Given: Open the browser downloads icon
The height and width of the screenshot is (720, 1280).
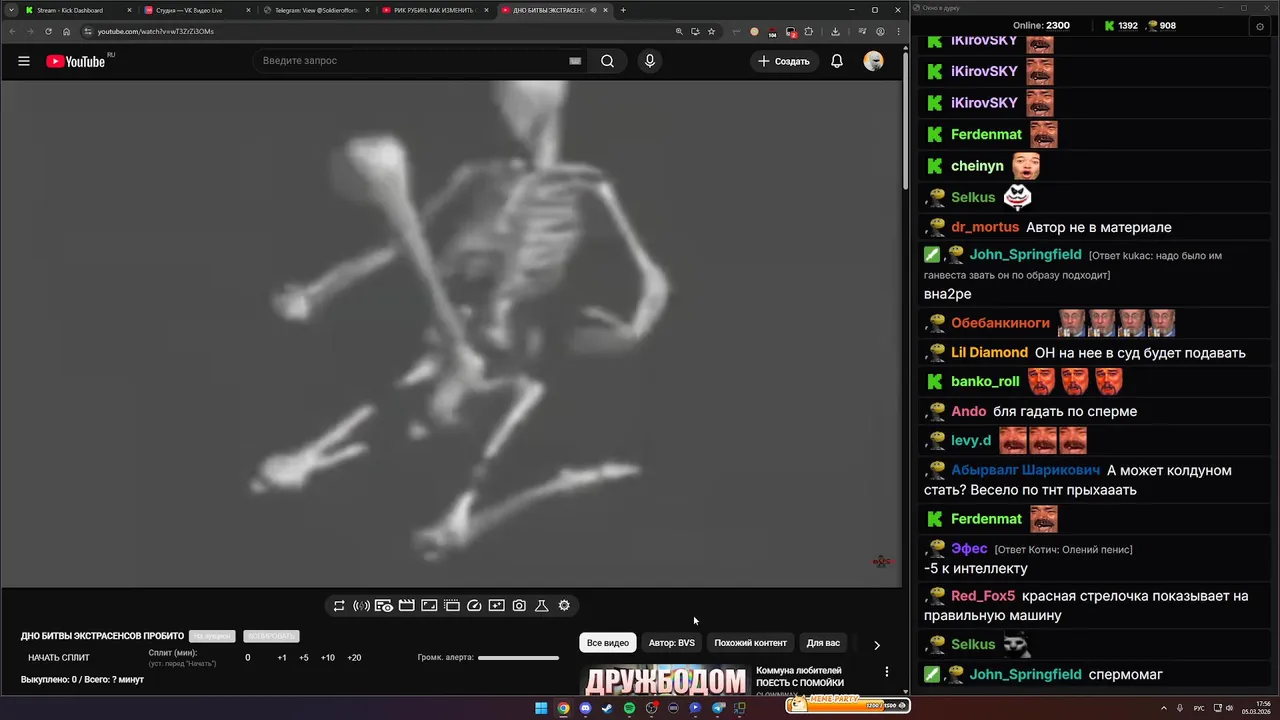Looking at the screenshot, I should (836, 31).
